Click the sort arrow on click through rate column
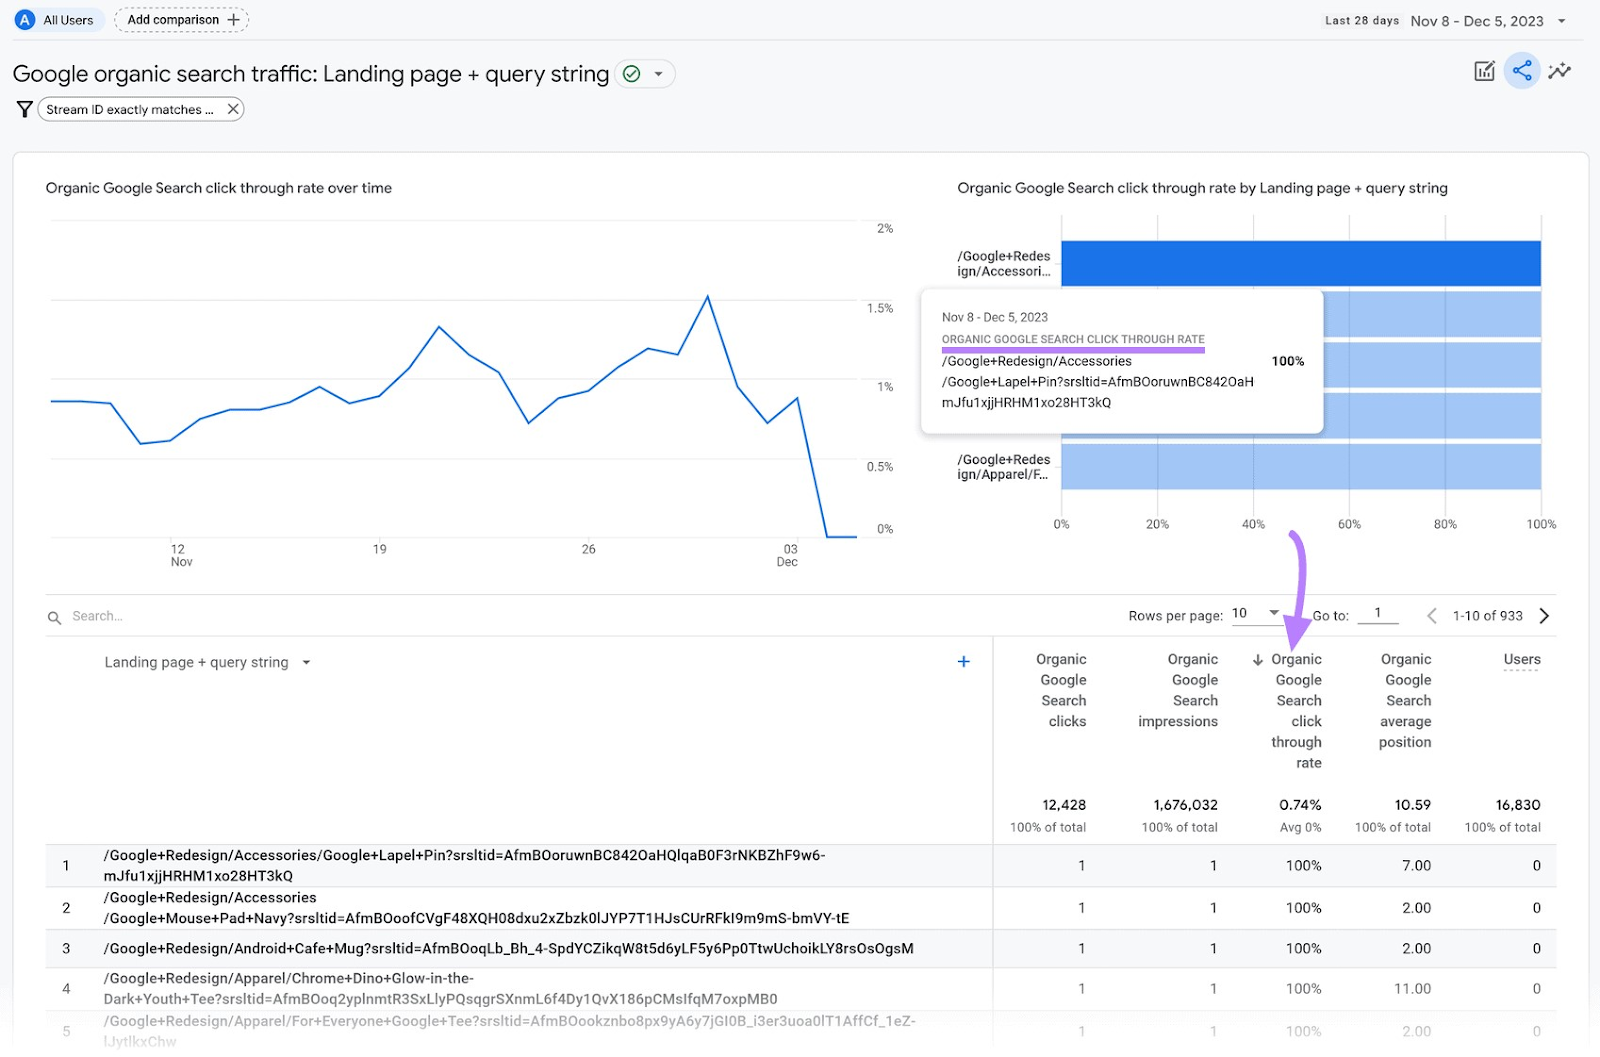The image size is (1600, 1057). tap(1258, 660)
